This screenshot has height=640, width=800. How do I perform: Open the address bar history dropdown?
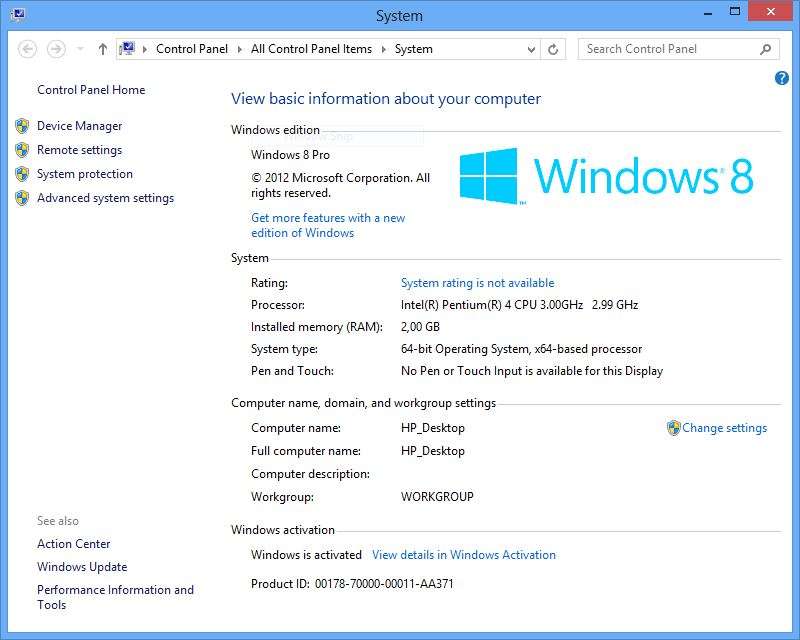pyautogui.click(x=532, y=48)
